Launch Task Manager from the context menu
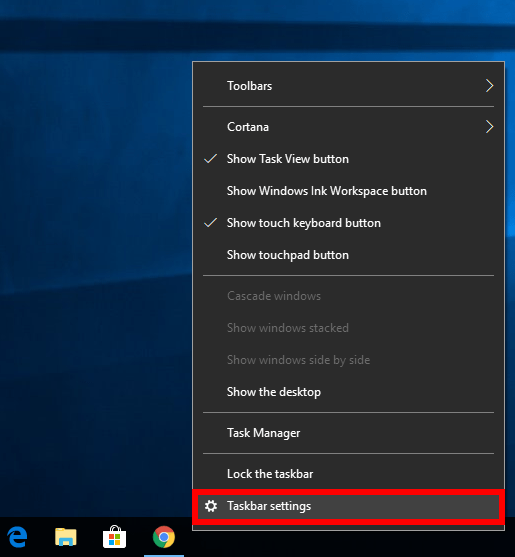This screenshot has height=557, width=515. tap(348, 433)
